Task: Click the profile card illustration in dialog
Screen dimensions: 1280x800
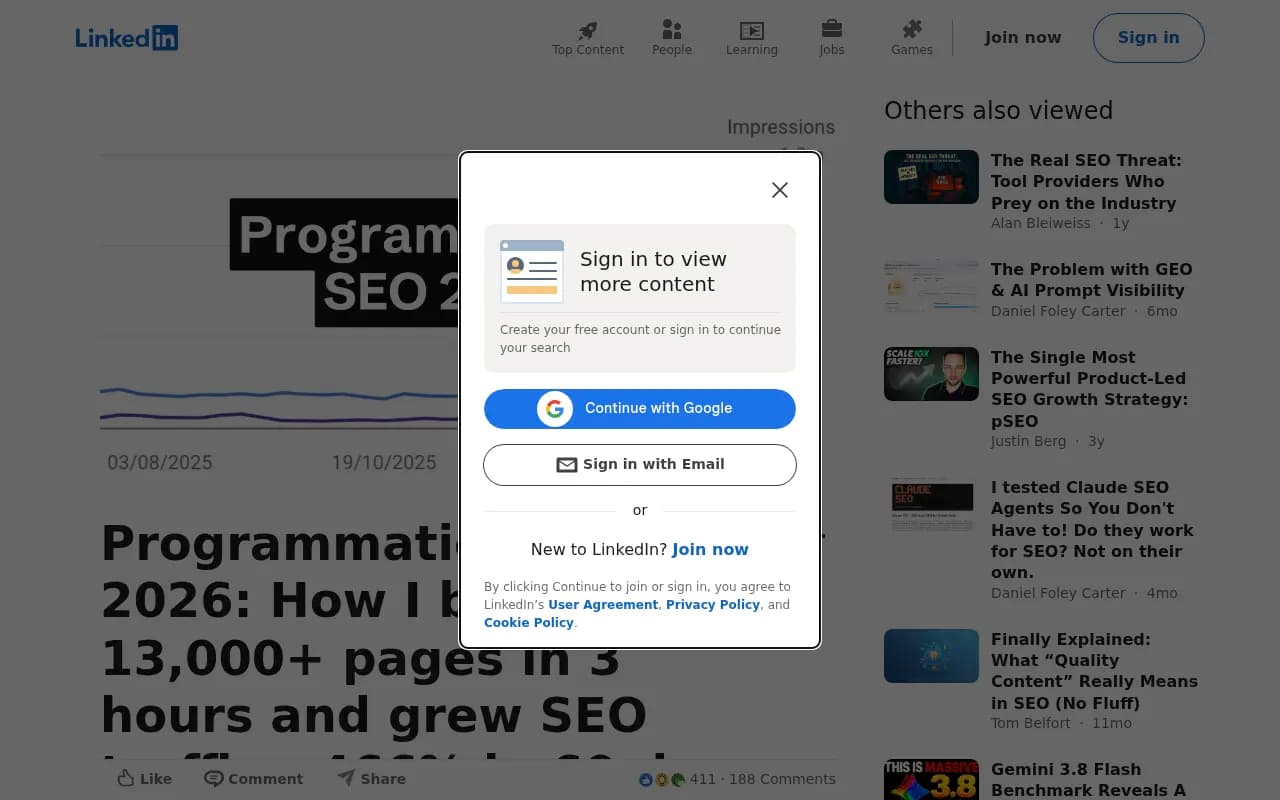Action: tap(532, 271)
